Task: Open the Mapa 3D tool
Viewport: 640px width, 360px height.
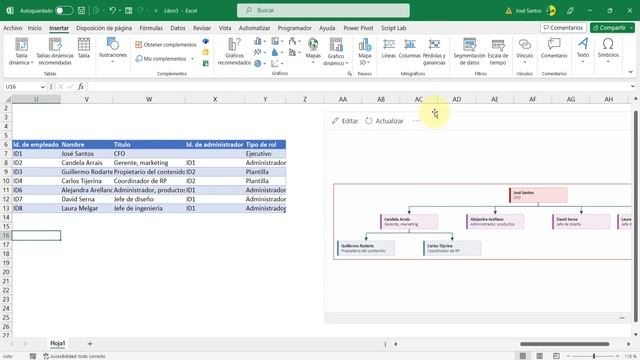Action: [364, 51]
